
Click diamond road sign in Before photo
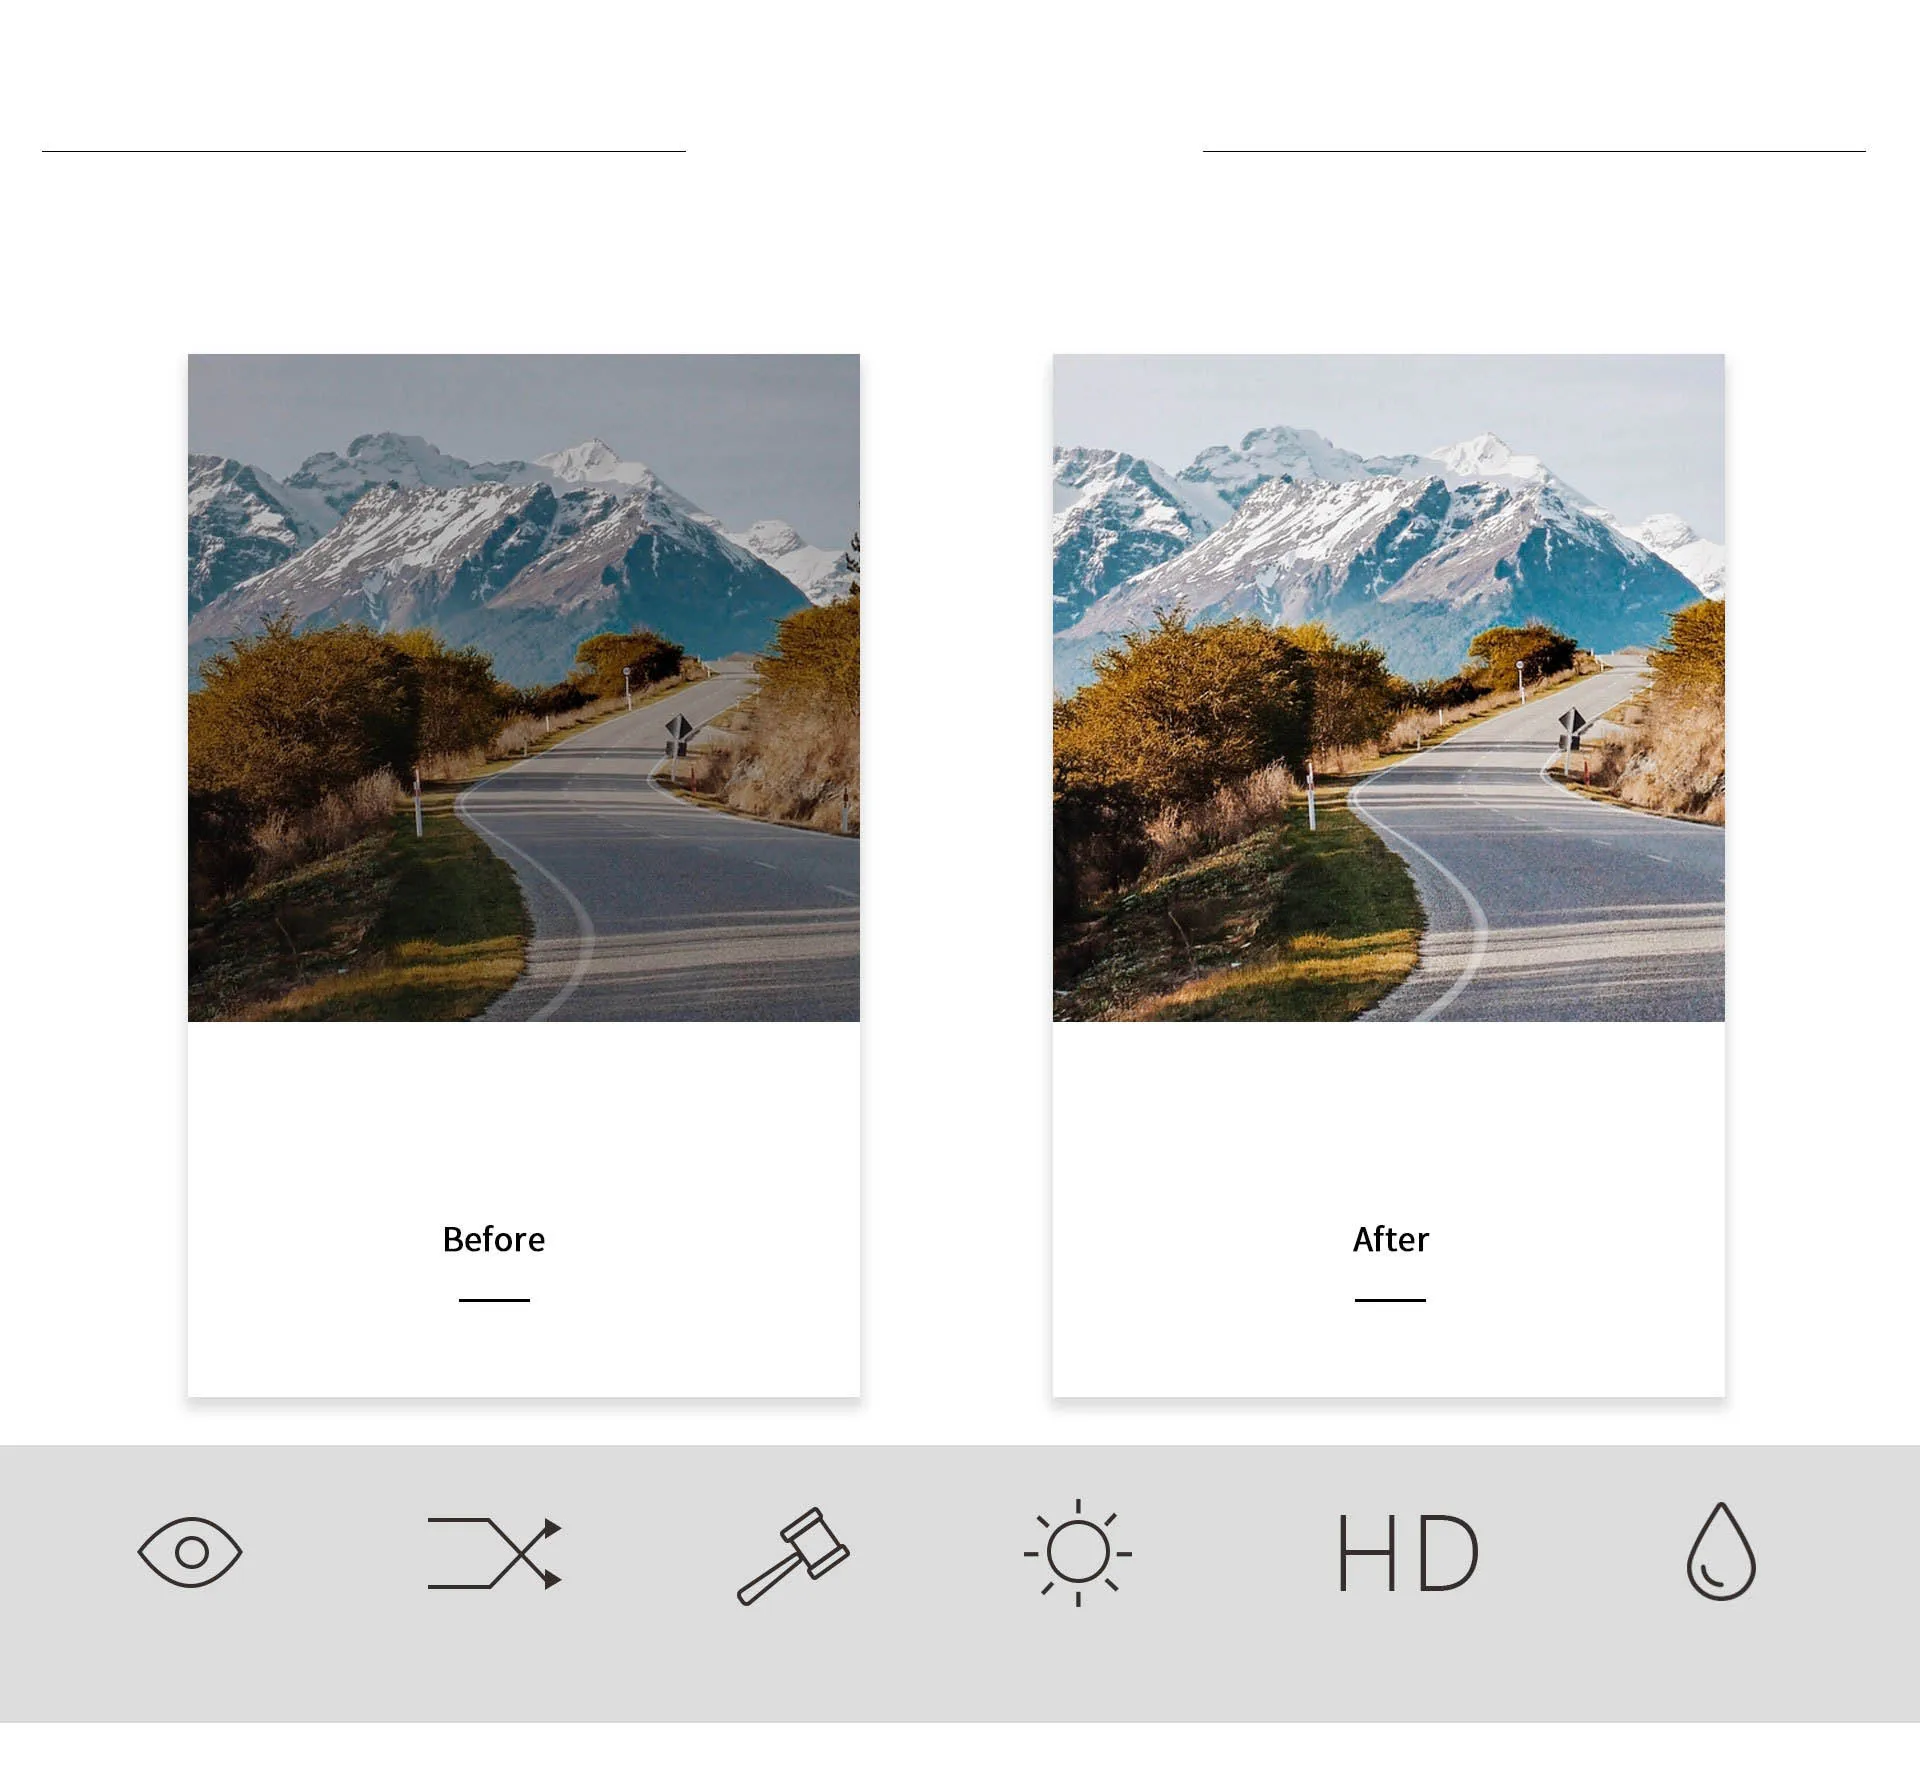679,727
